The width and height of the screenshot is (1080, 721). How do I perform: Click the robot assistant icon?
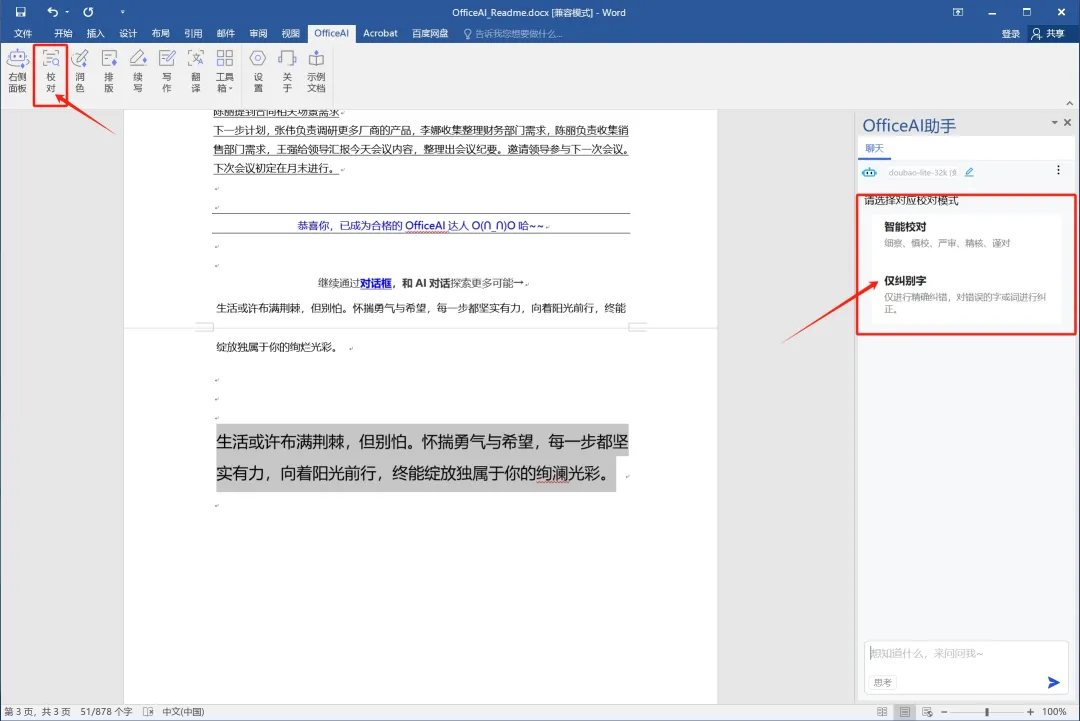(x=870, y=172)
